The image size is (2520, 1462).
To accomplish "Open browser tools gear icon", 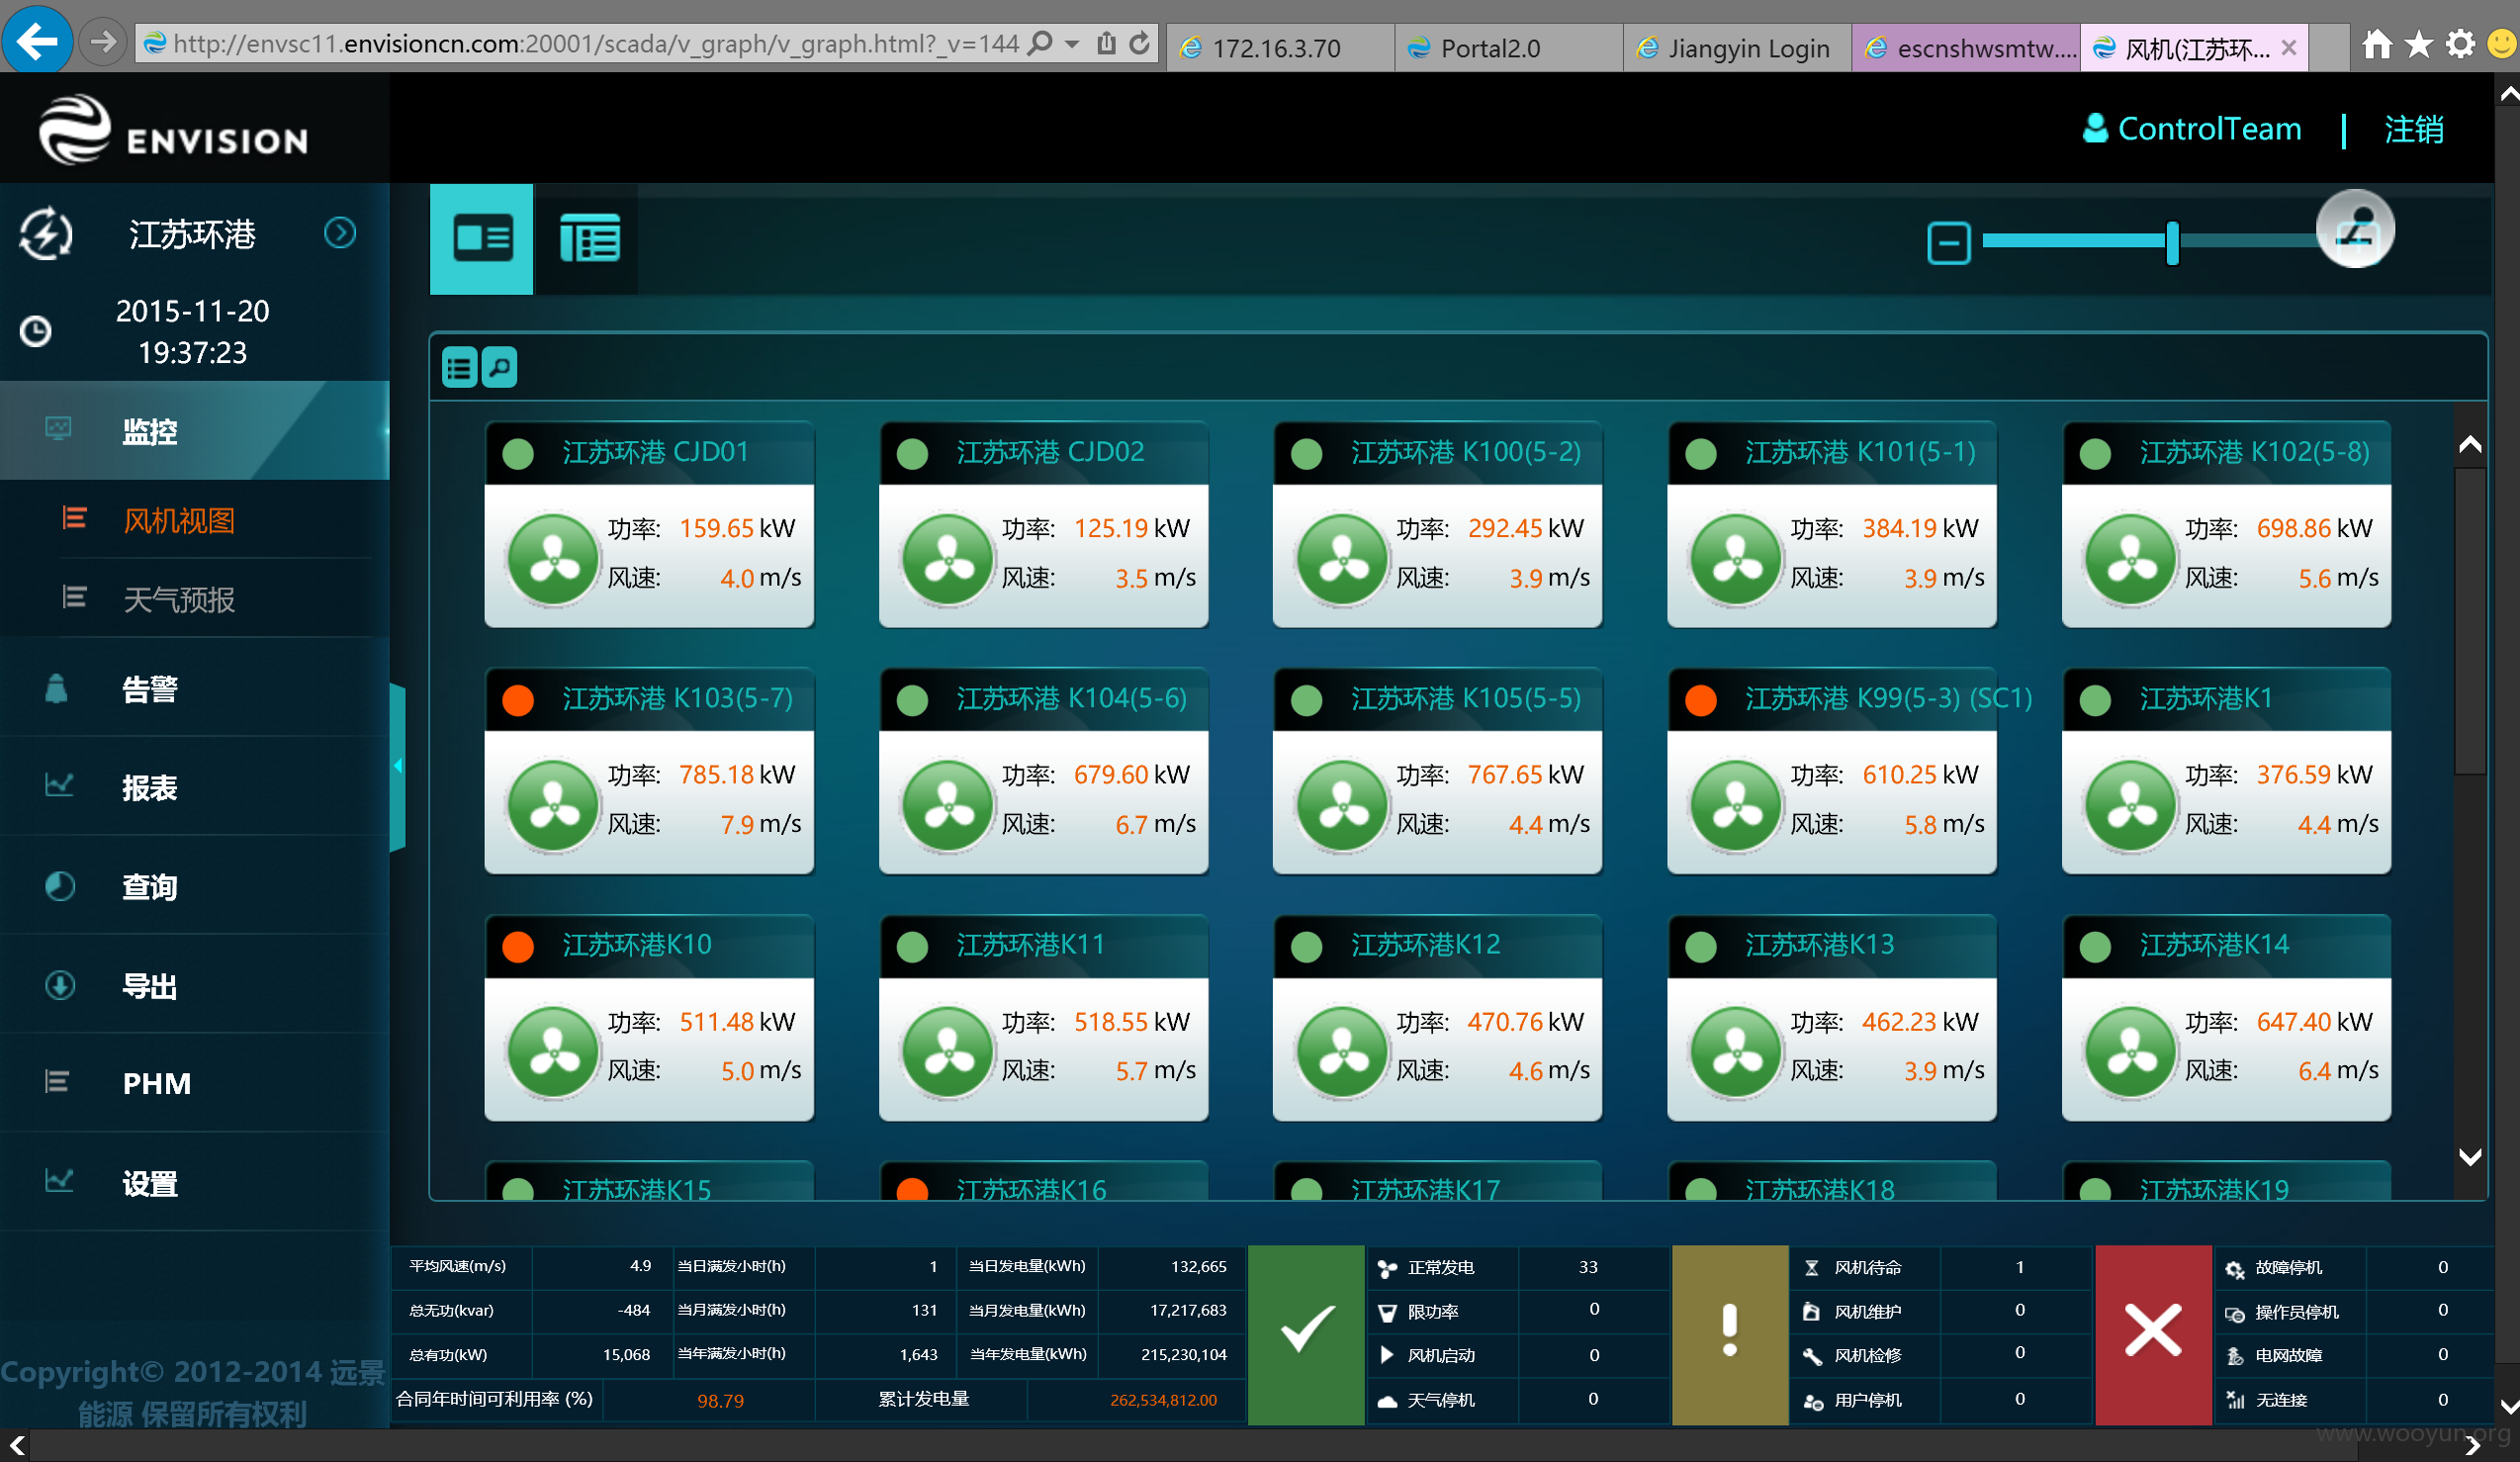I will pos(2459,44).
